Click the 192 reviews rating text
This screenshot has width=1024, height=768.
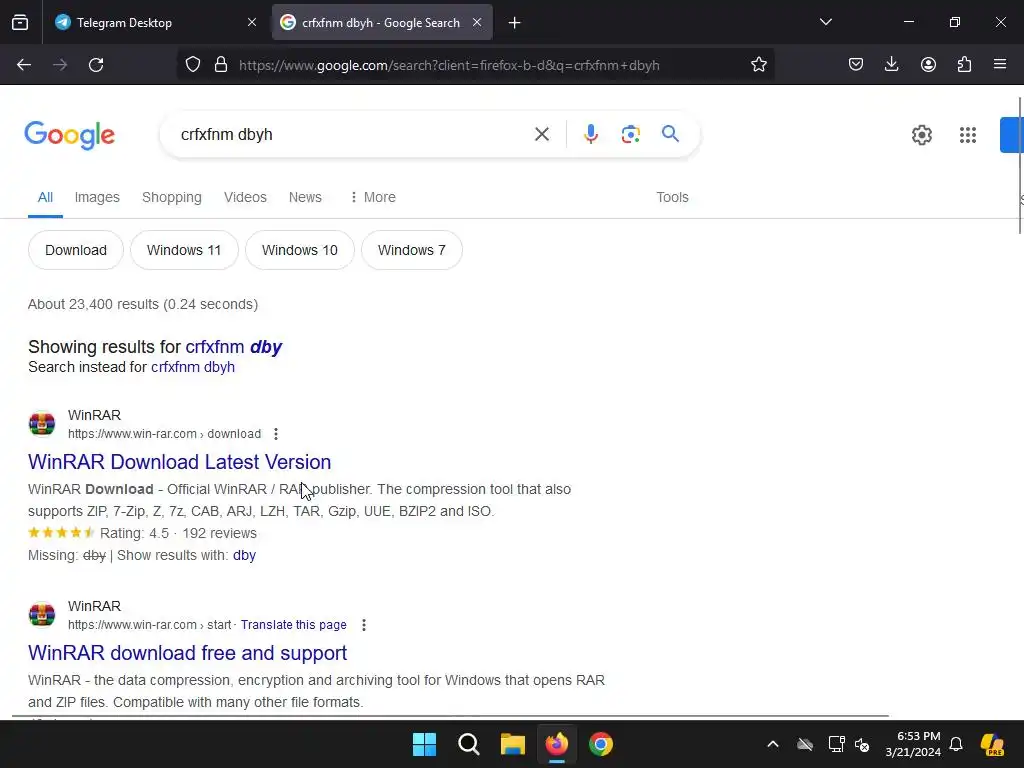pyautogui.click(x=219, y=533)
